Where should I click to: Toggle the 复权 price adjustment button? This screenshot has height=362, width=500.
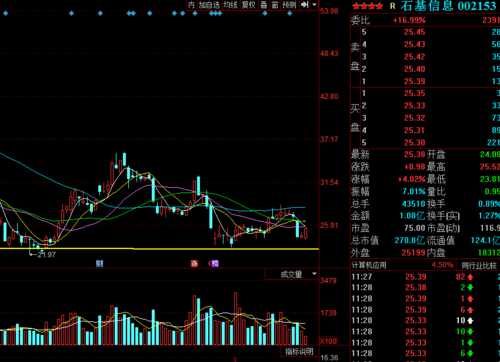click(249, 5)
